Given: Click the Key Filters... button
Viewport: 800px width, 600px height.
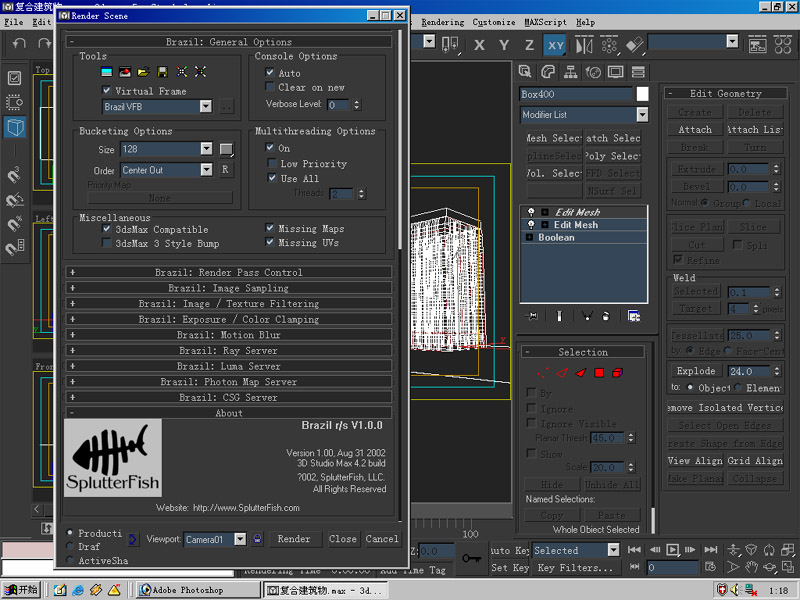Looking at the screenshot, I should coord(576,567).
